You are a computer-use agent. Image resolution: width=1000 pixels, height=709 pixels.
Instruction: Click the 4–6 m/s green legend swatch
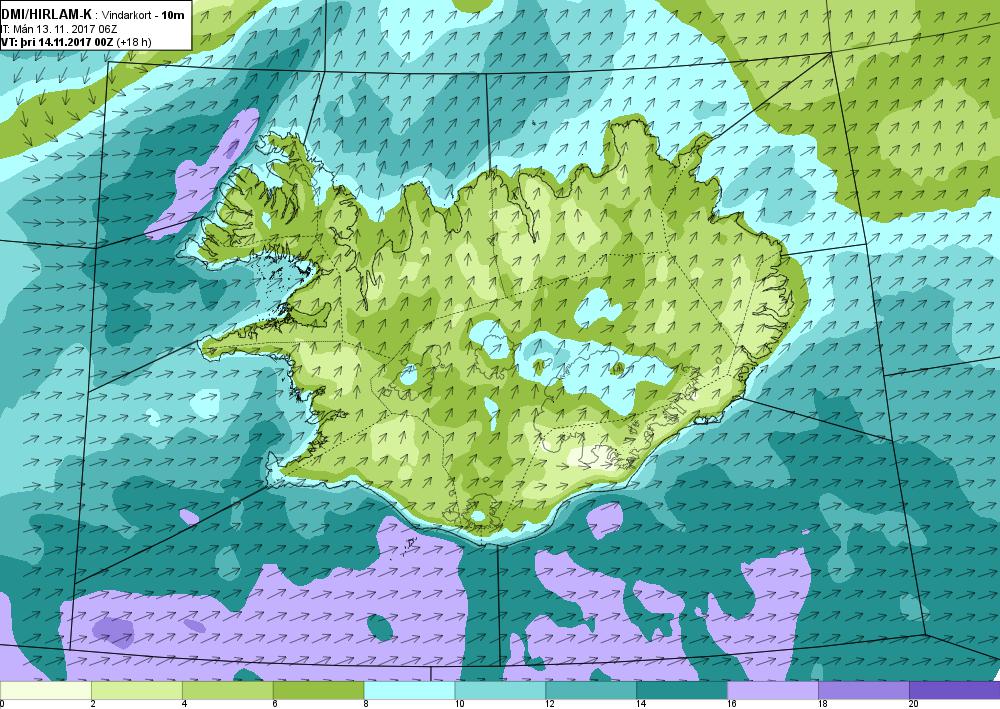(228, 690)
